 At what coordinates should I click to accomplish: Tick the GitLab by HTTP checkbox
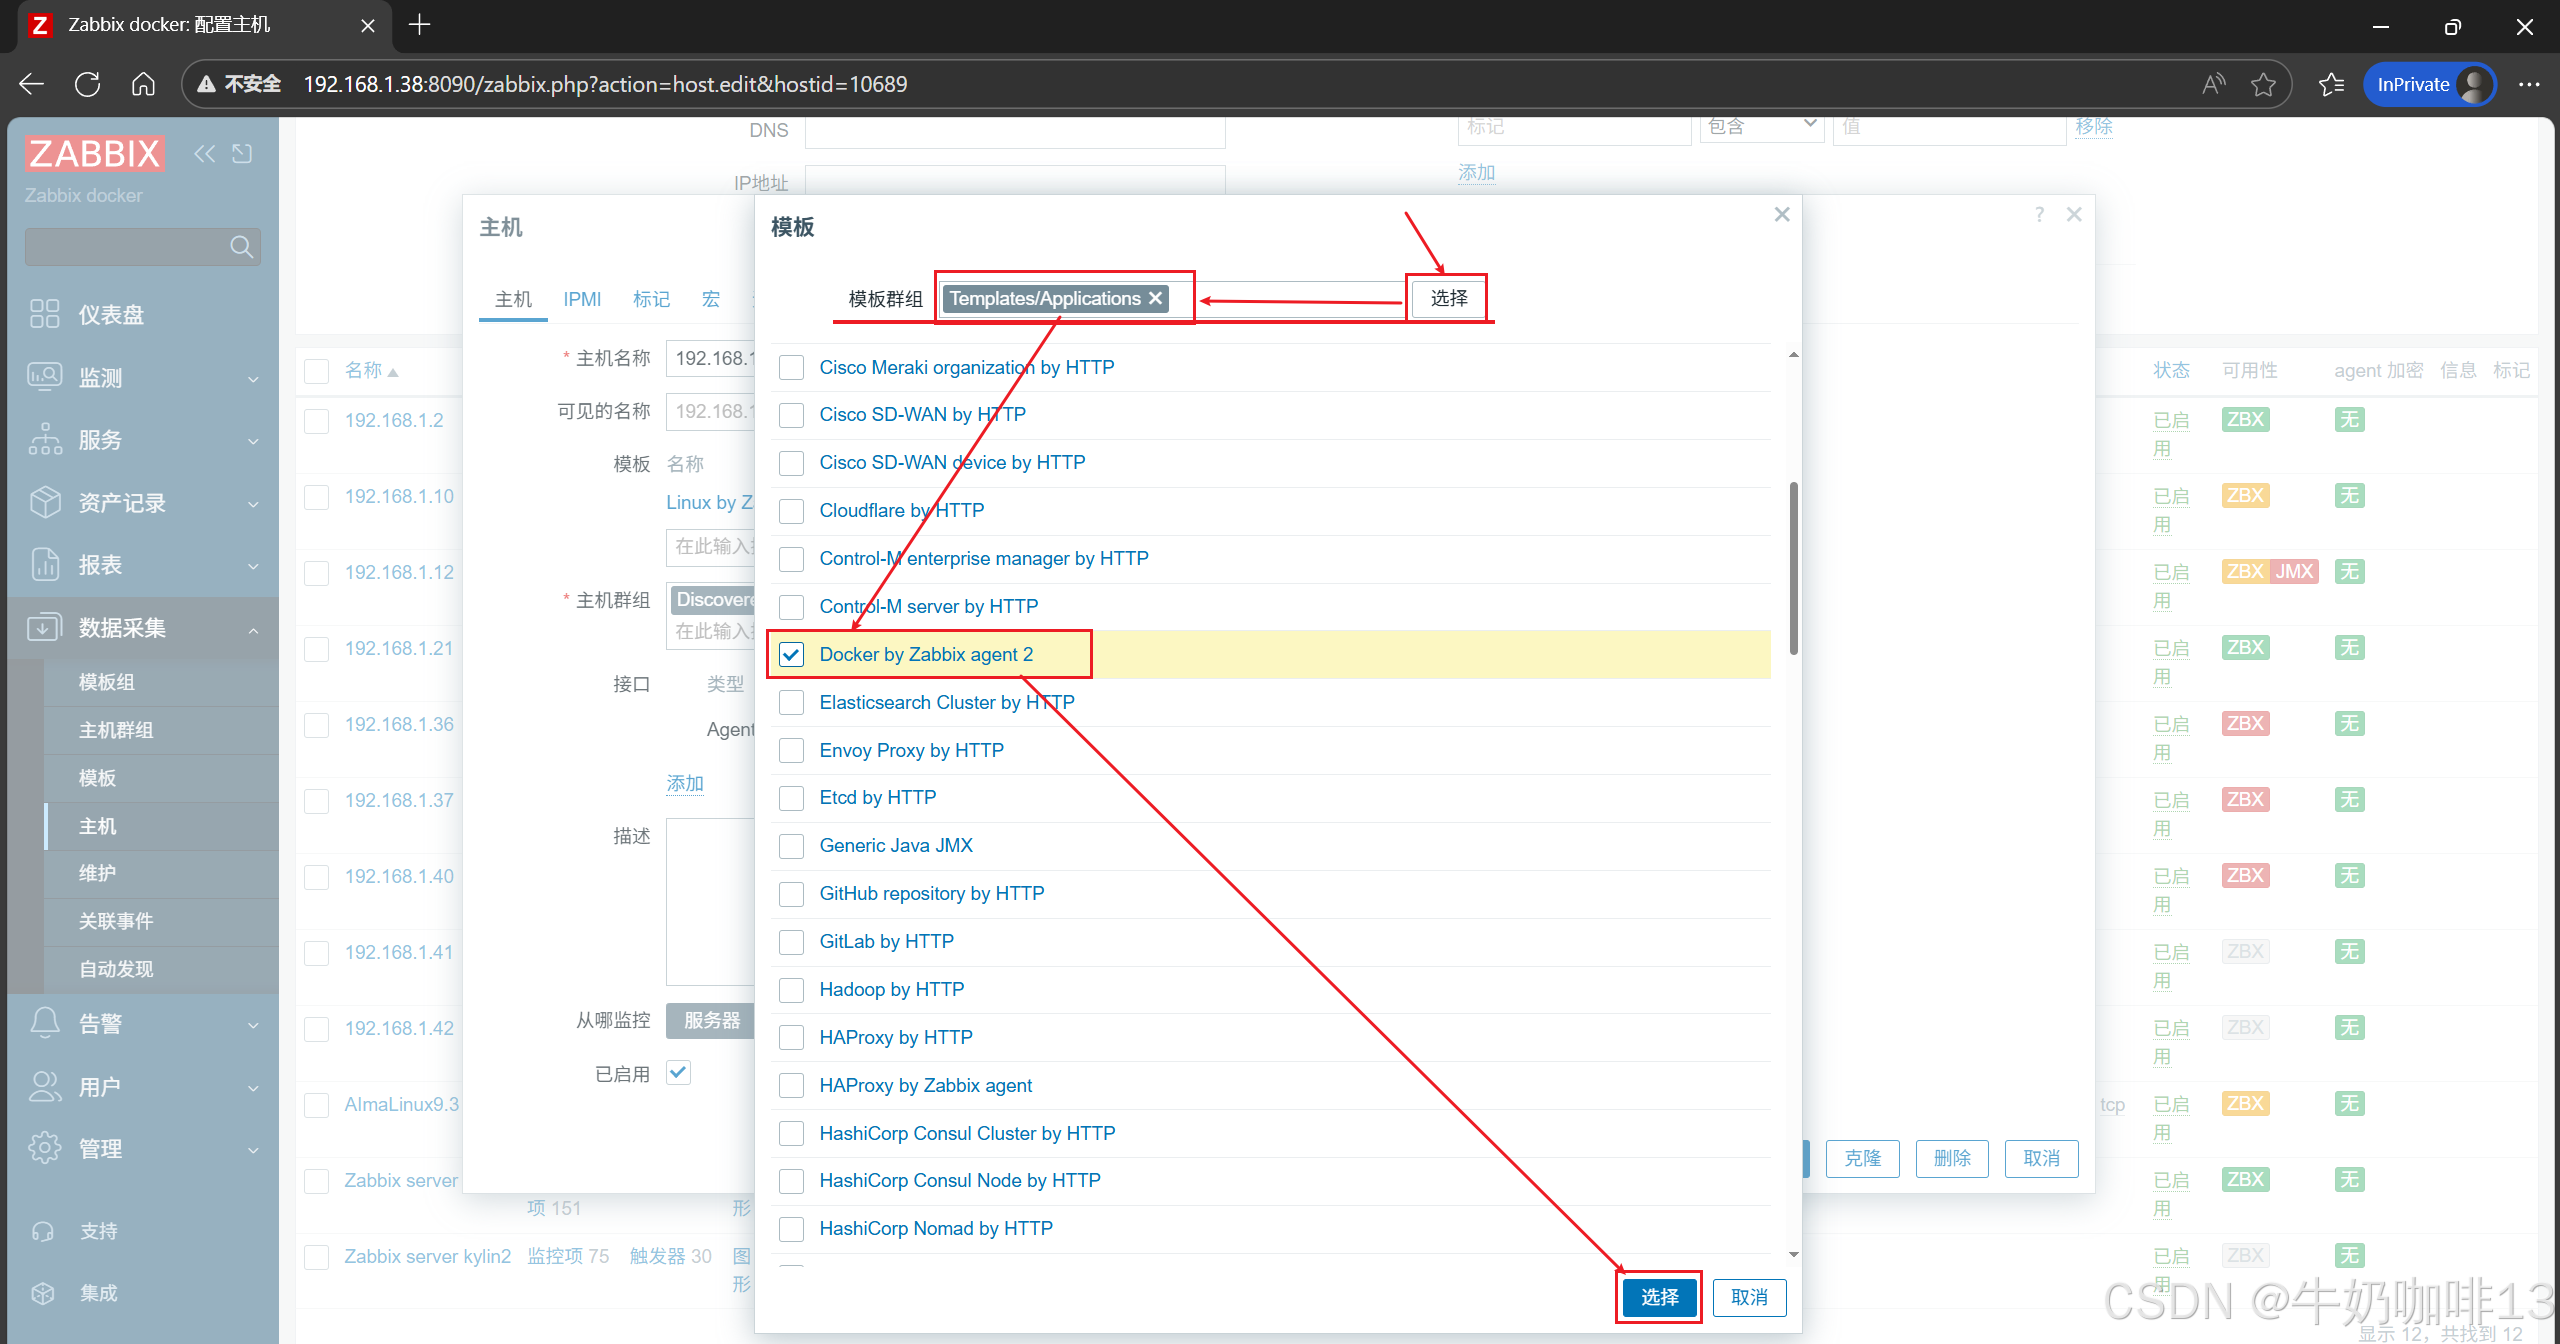[x=791, y=942]
